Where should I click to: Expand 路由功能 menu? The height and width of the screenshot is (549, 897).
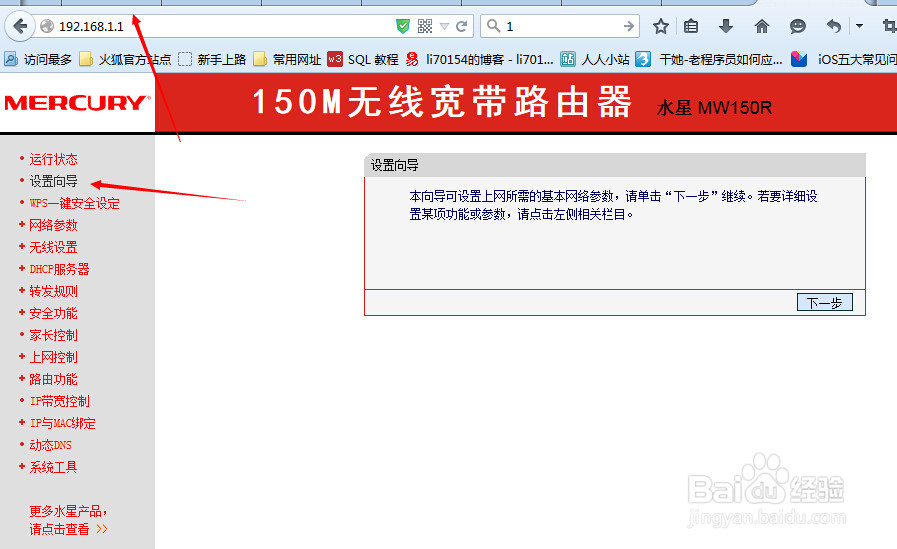click(x=53, y=379)
